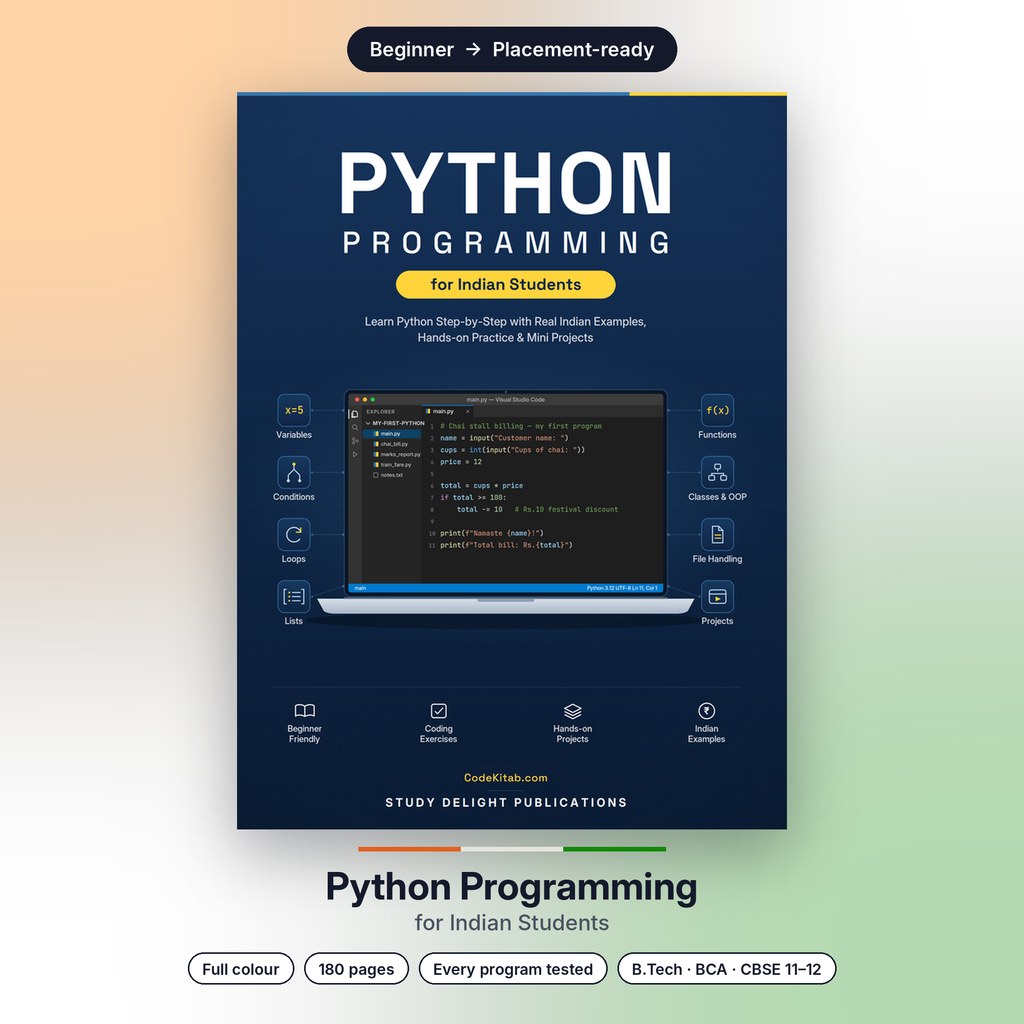The width and height of the screenshot is (1024, 1024).
Task: Click the Variables x=5 icon
Action: (294, 410)
